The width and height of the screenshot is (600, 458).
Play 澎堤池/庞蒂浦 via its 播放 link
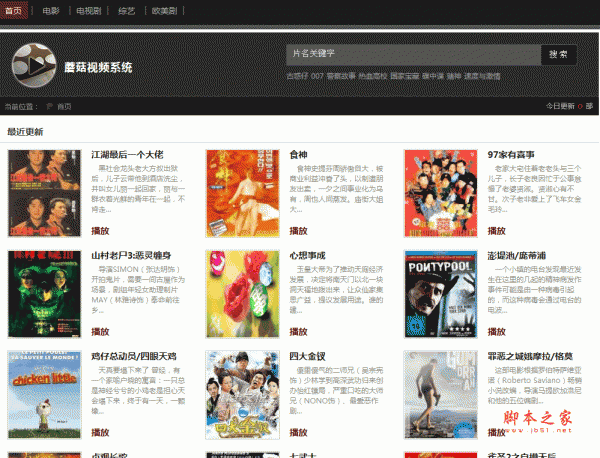tap(497, 331)
